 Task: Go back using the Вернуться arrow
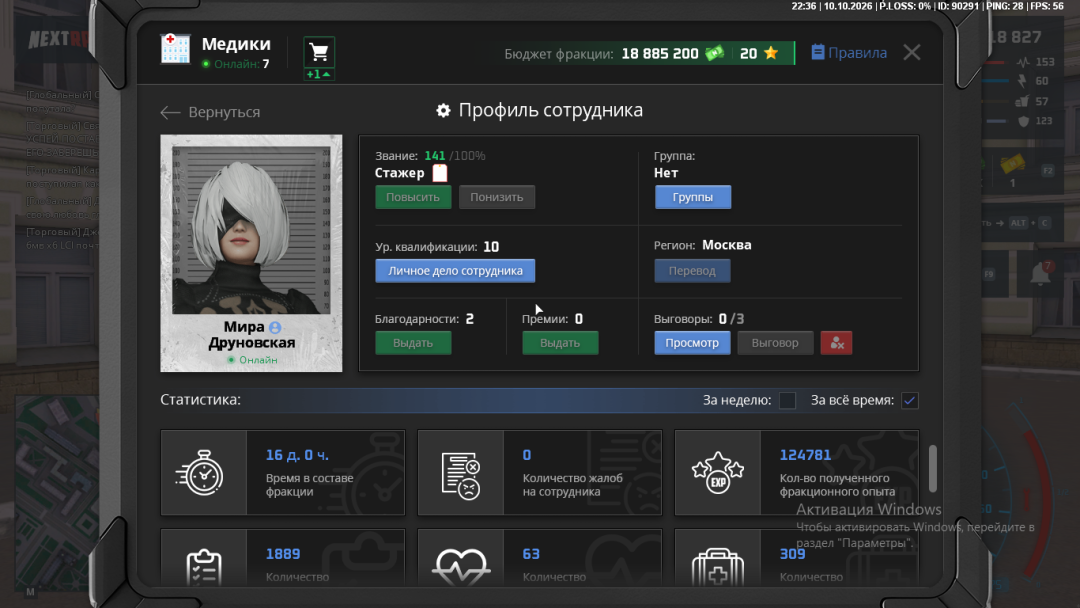[x=210, y=112]
